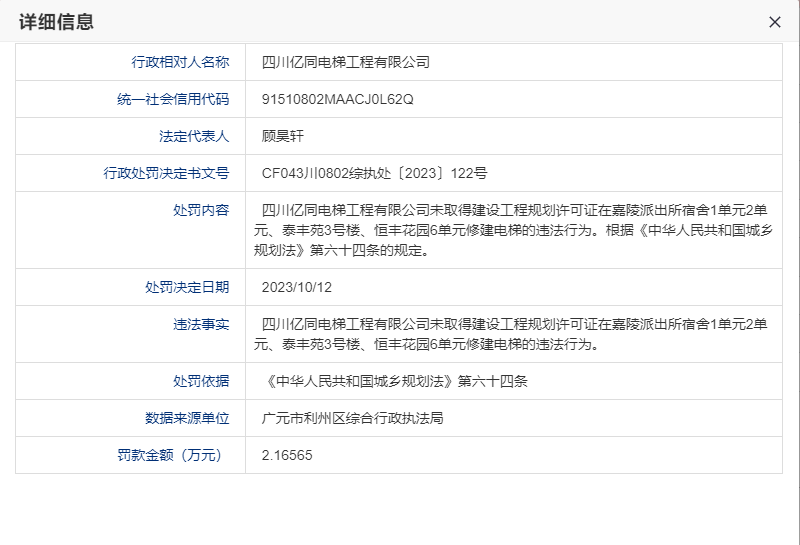The height and width of the screenshot is (545, 800).
Task: Click the 违法事实 paragraph ending 修建电梯的违法行为
Action: tap(511, 334)
